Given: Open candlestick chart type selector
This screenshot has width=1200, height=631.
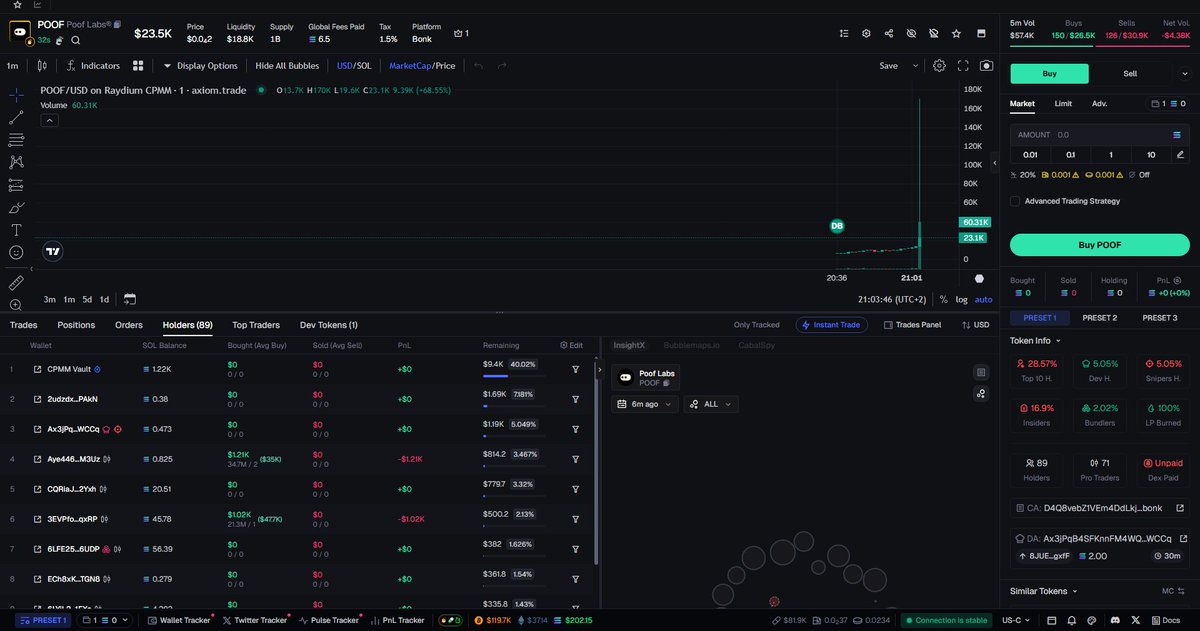Looking at the screenshot, I should (x=42, y=66).
